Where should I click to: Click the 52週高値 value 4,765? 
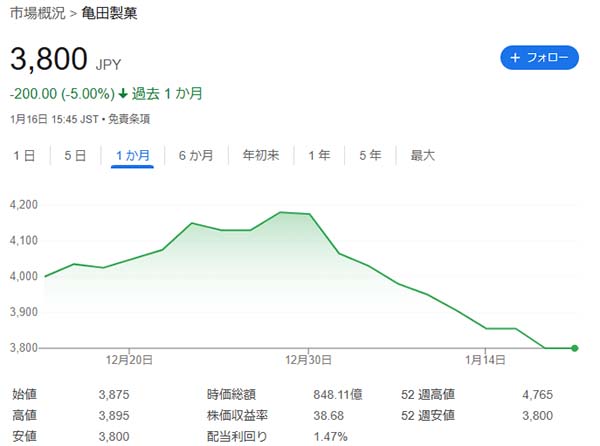[x=538, y=394]
